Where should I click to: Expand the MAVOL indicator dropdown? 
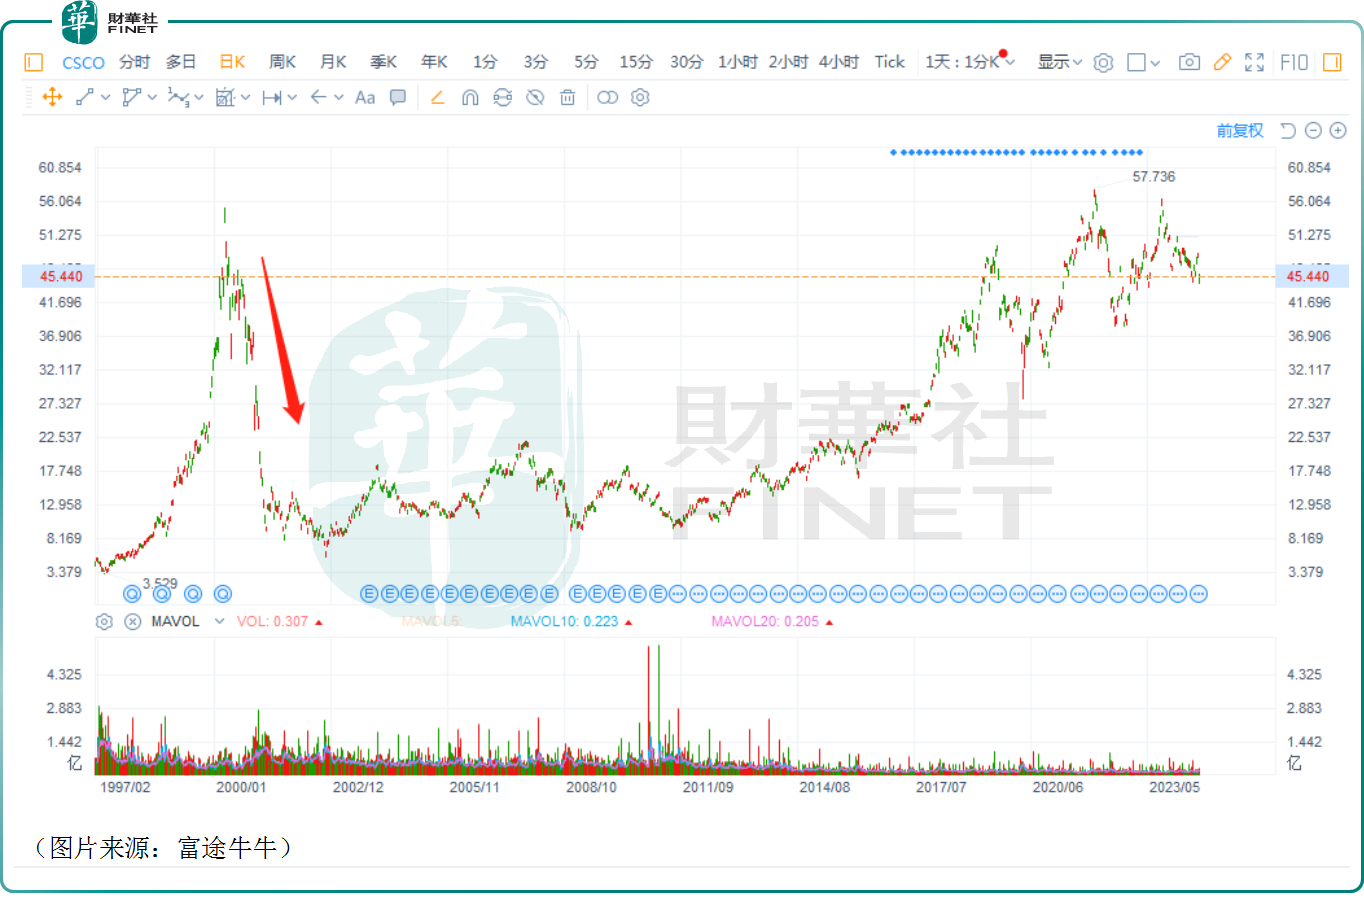pyautogui.click(x=219, y=622)
